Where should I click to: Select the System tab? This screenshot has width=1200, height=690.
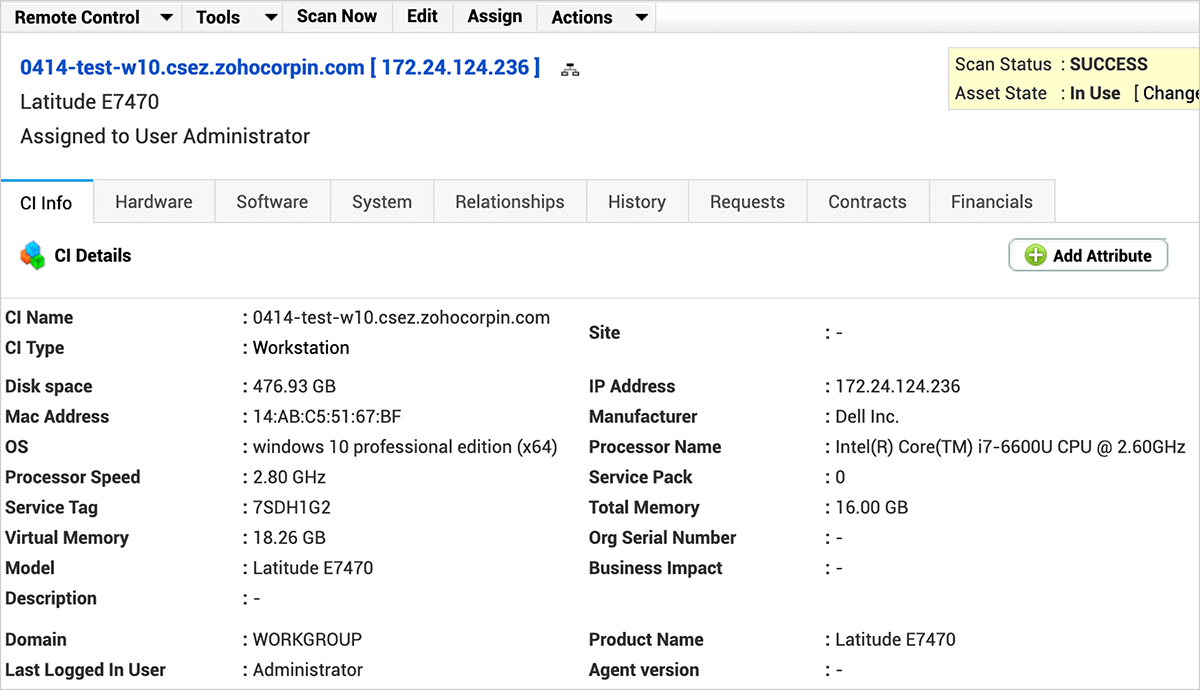382,202
